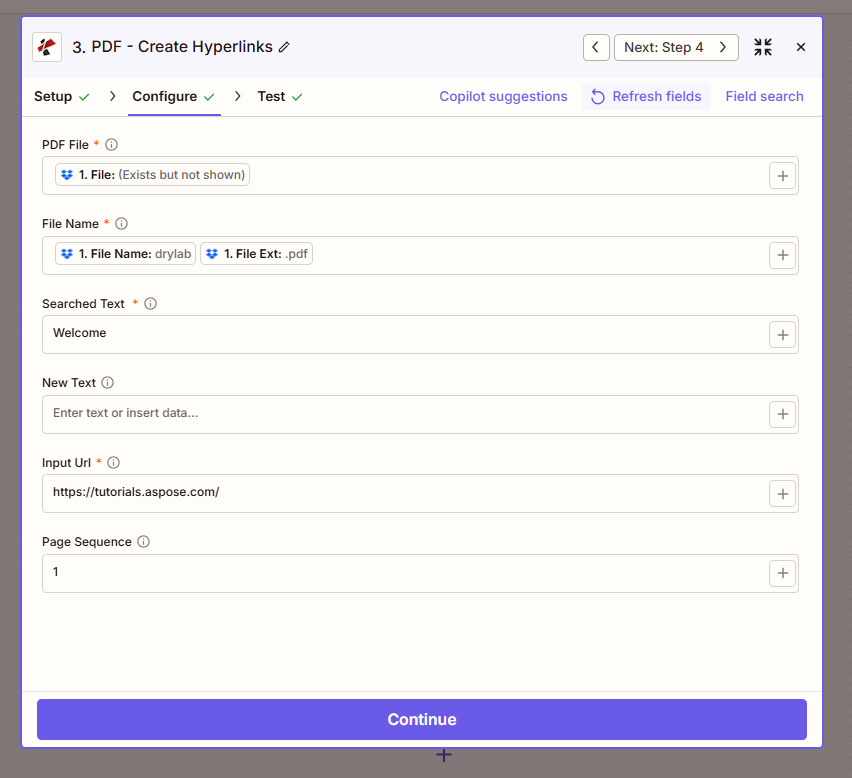The width and height of the screenshot is (852, 778).
Task: Click the info icon beside PDF File
Action: 112,145
